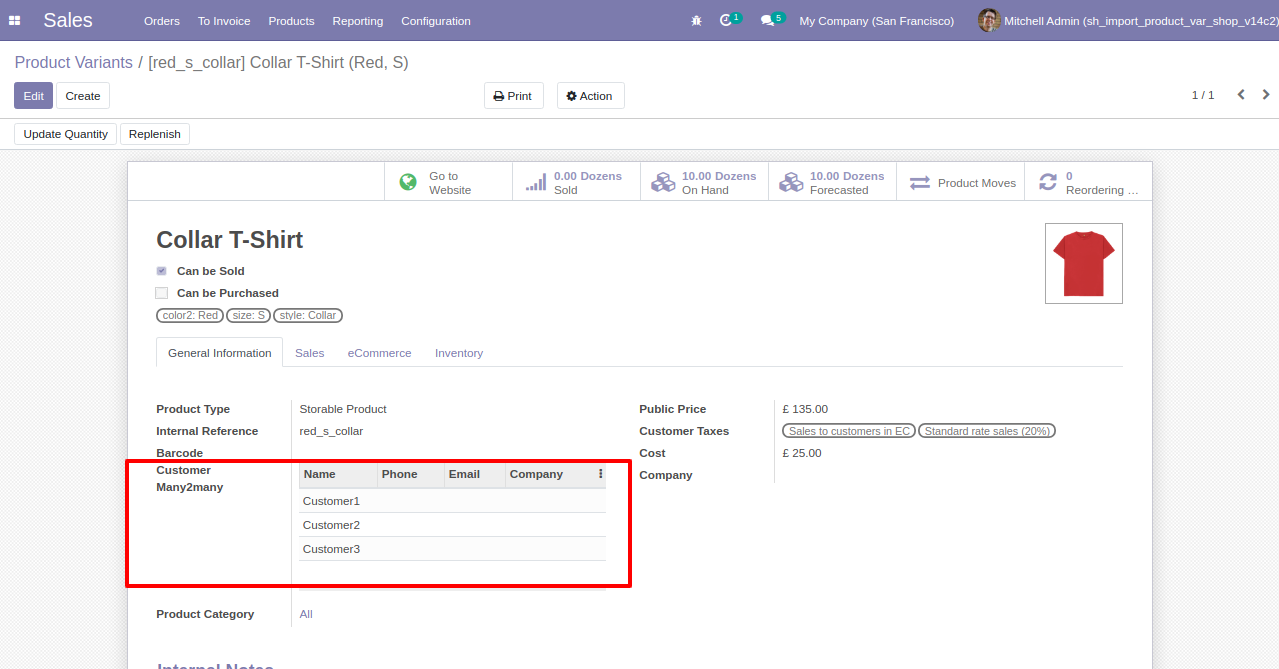The height and width of the screenshot is (669, 1279).
Task: Open the Products menu
Action: pos(291,21)
